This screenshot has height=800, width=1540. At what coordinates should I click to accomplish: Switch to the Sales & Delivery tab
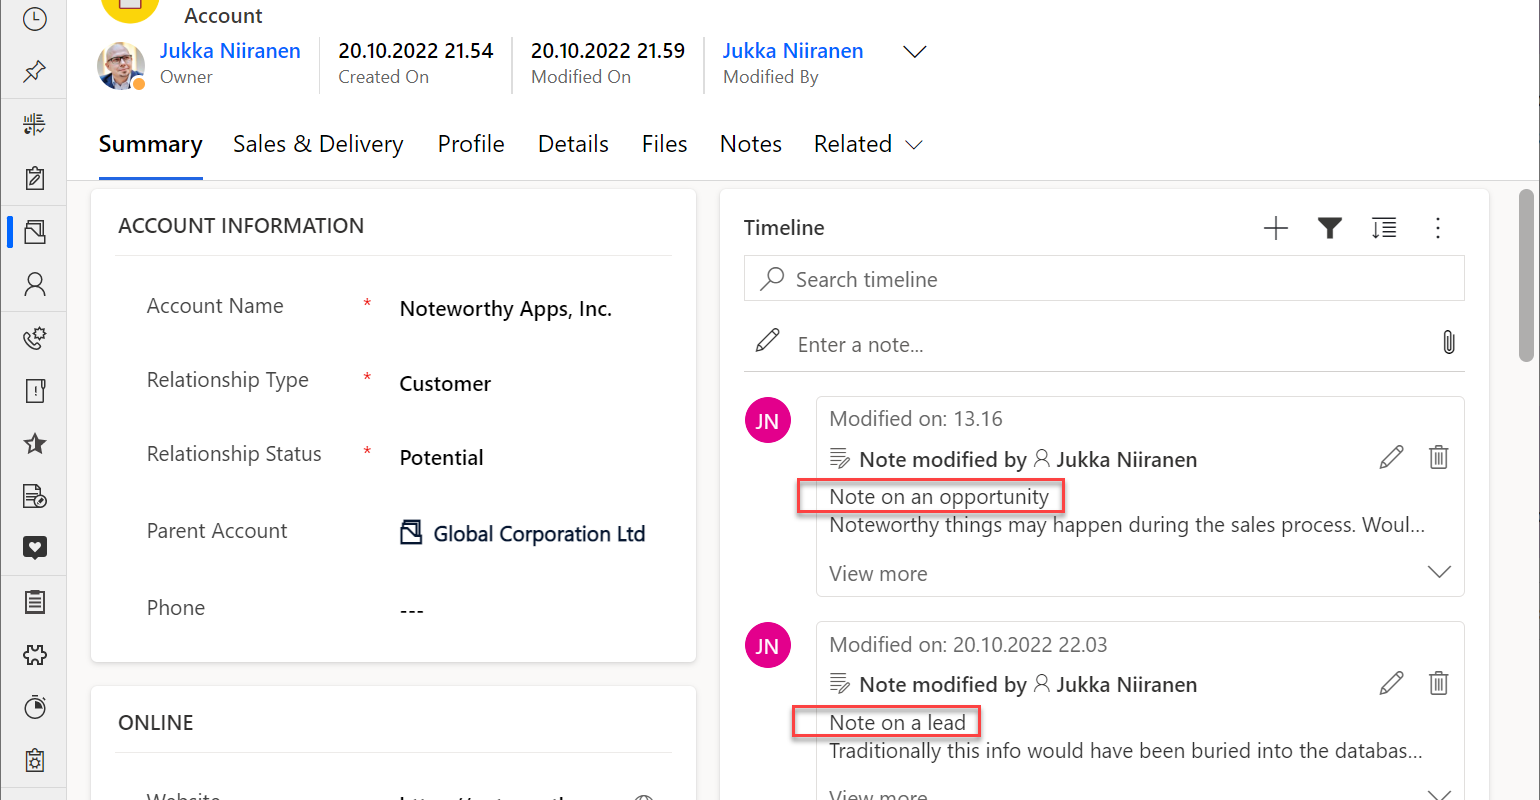click(x=318, y=145)
